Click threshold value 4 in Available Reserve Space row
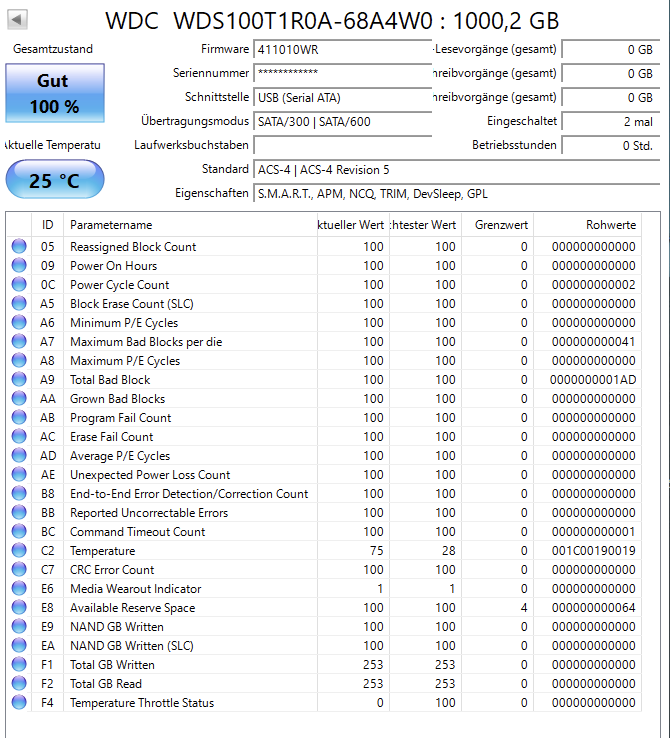670x738 pixels. (524, 608)
